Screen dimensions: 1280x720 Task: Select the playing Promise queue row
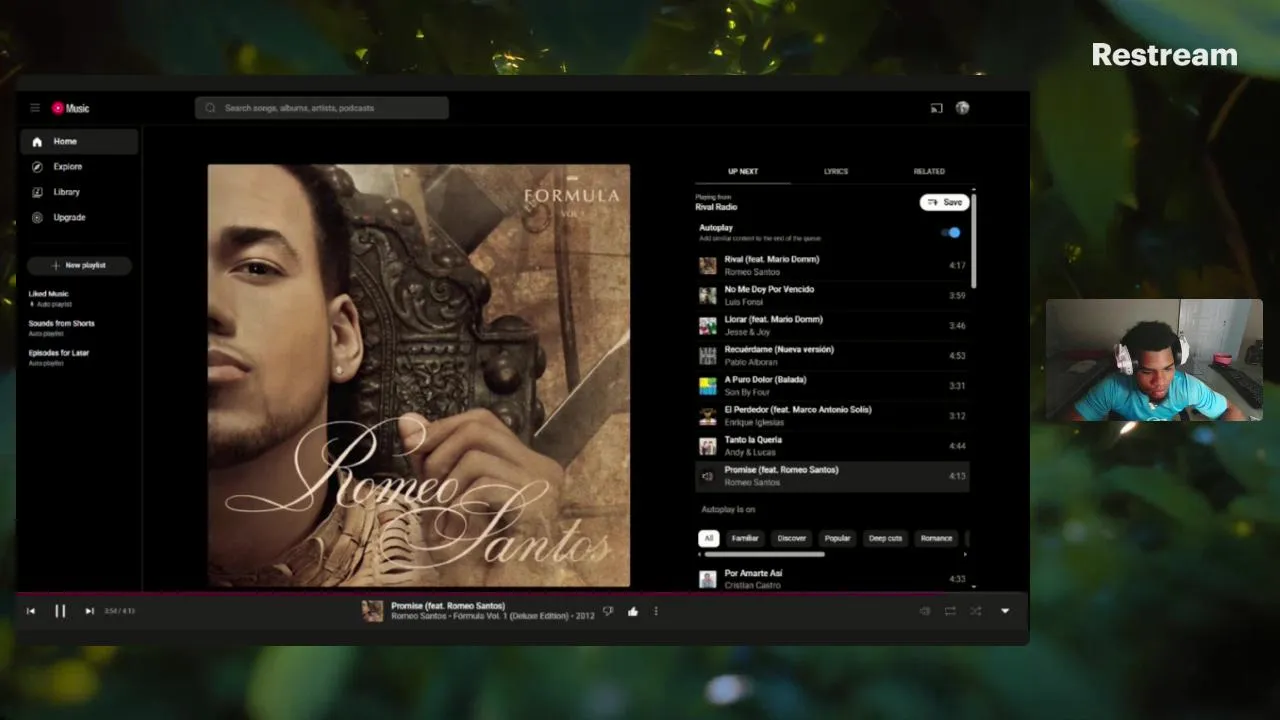(832, 476)
